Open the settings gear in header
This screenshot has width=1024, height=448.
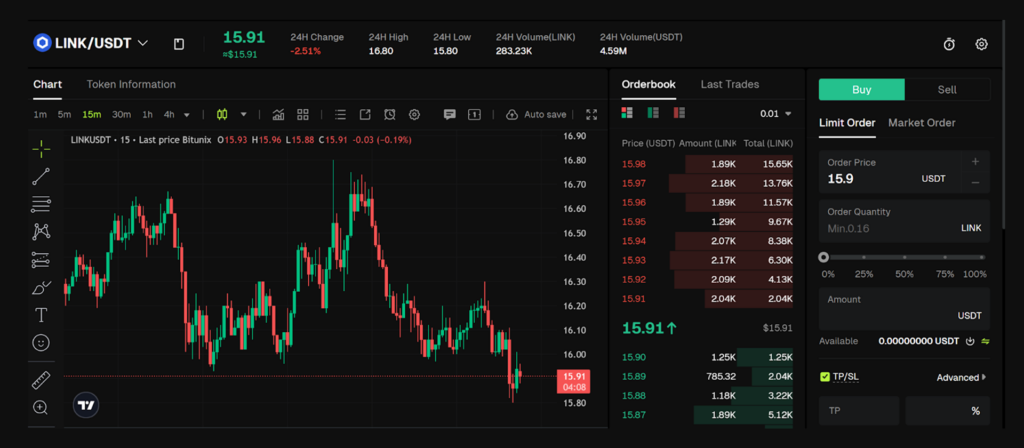(981, 44)
